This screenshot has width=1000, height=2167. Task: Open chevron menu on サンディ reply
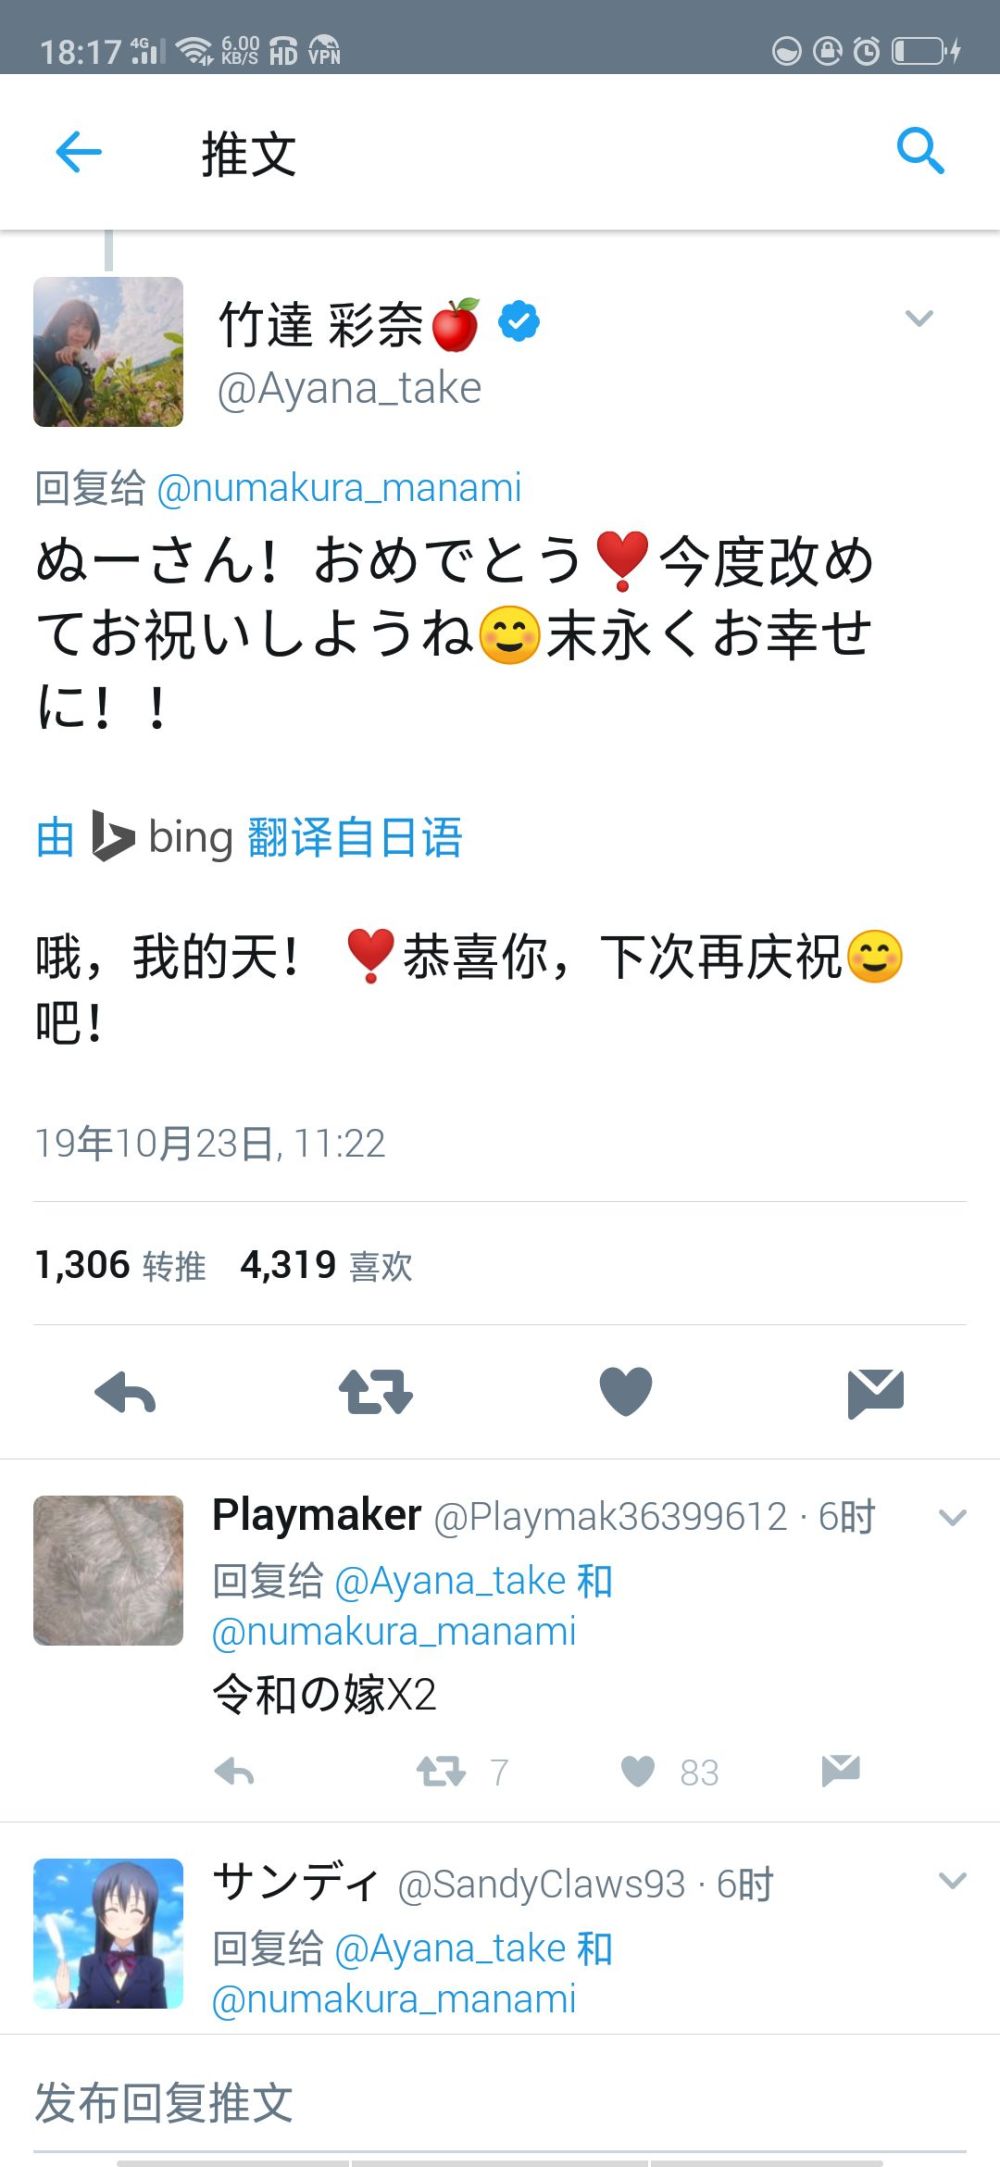pyautogui.click(x=953, y=1881)
